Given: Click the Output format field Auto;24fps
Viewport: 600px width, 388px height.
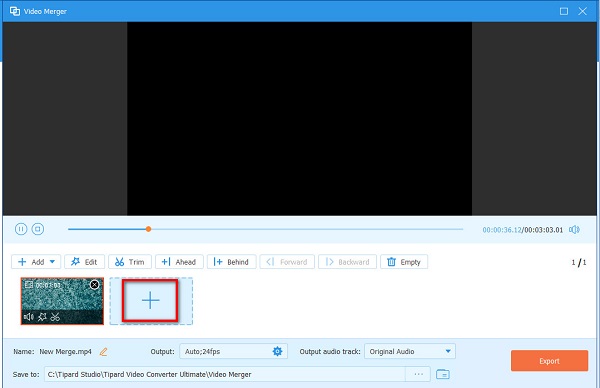Looking at the screenshot, I should 233,351.
